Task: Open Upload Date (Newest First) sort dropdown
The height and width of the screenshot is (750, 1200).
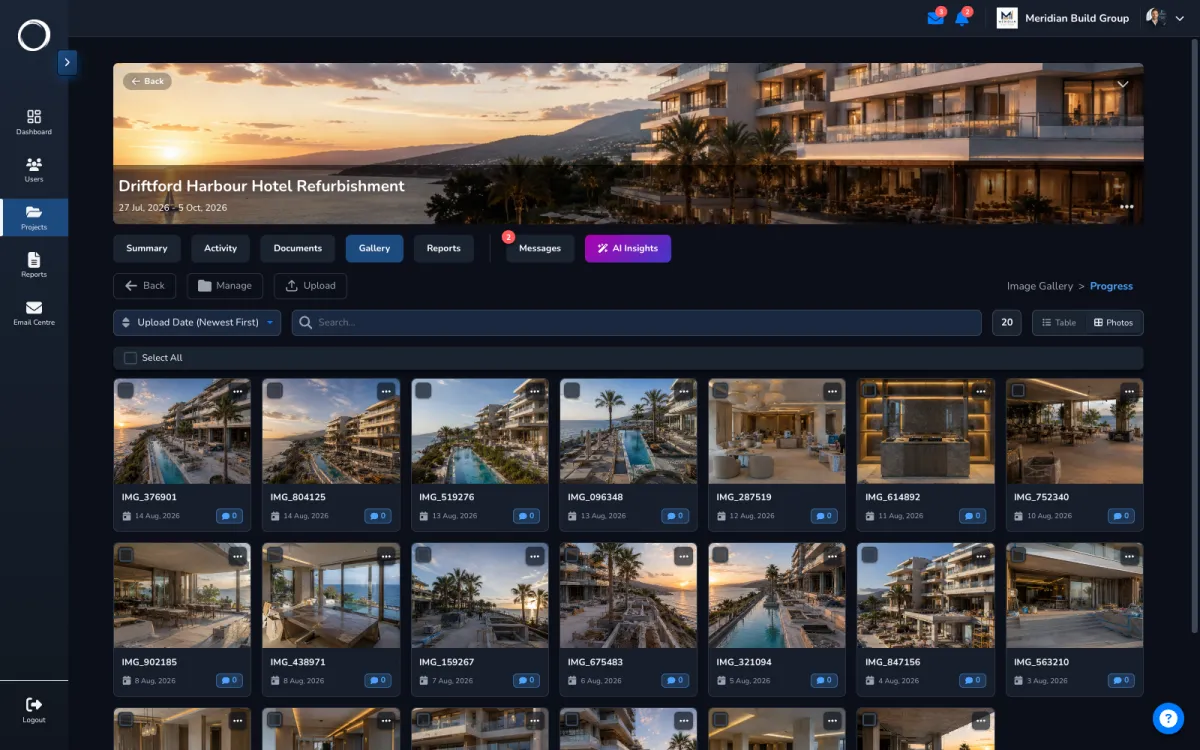Action: [197, 323]
